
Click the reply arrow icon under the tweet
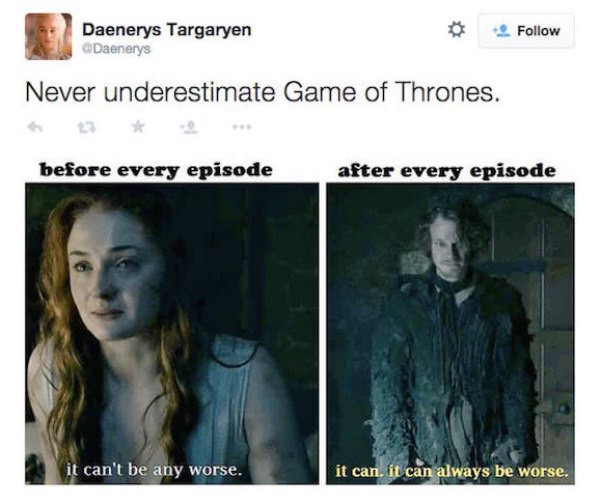35,127
